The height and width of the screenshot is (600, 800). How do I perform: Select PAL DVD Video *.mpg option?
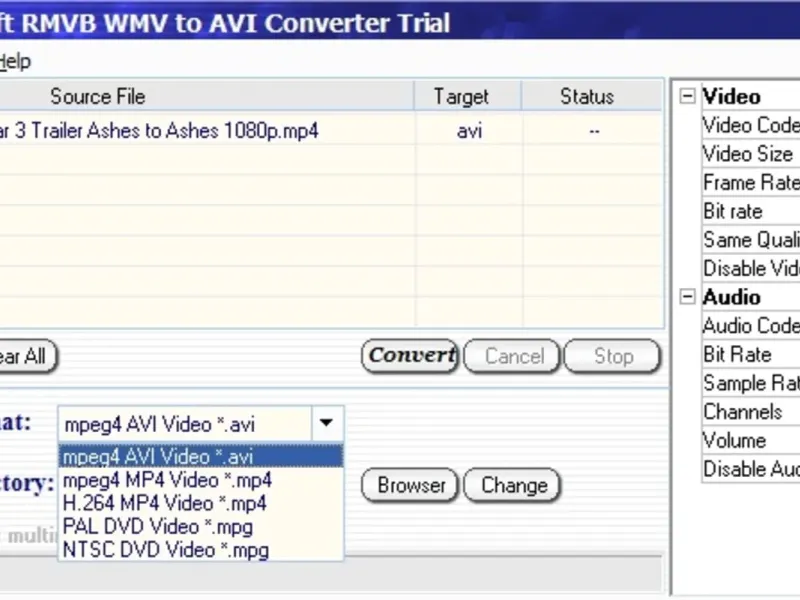pyautogui.click(x=201, y=527)
